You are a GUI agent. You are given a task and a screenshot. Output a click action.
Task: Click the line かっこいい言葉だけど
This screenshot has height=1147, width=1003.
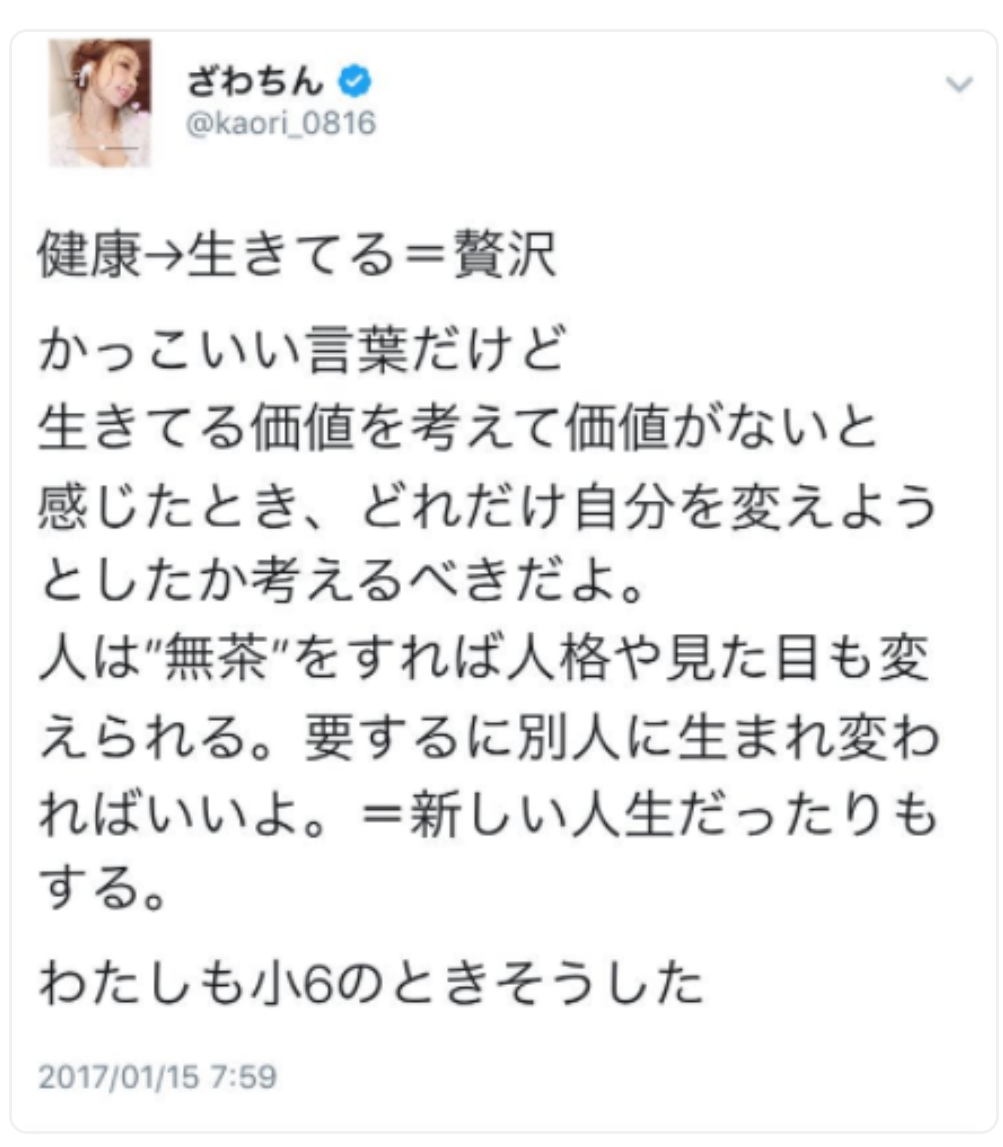(302, 350)
